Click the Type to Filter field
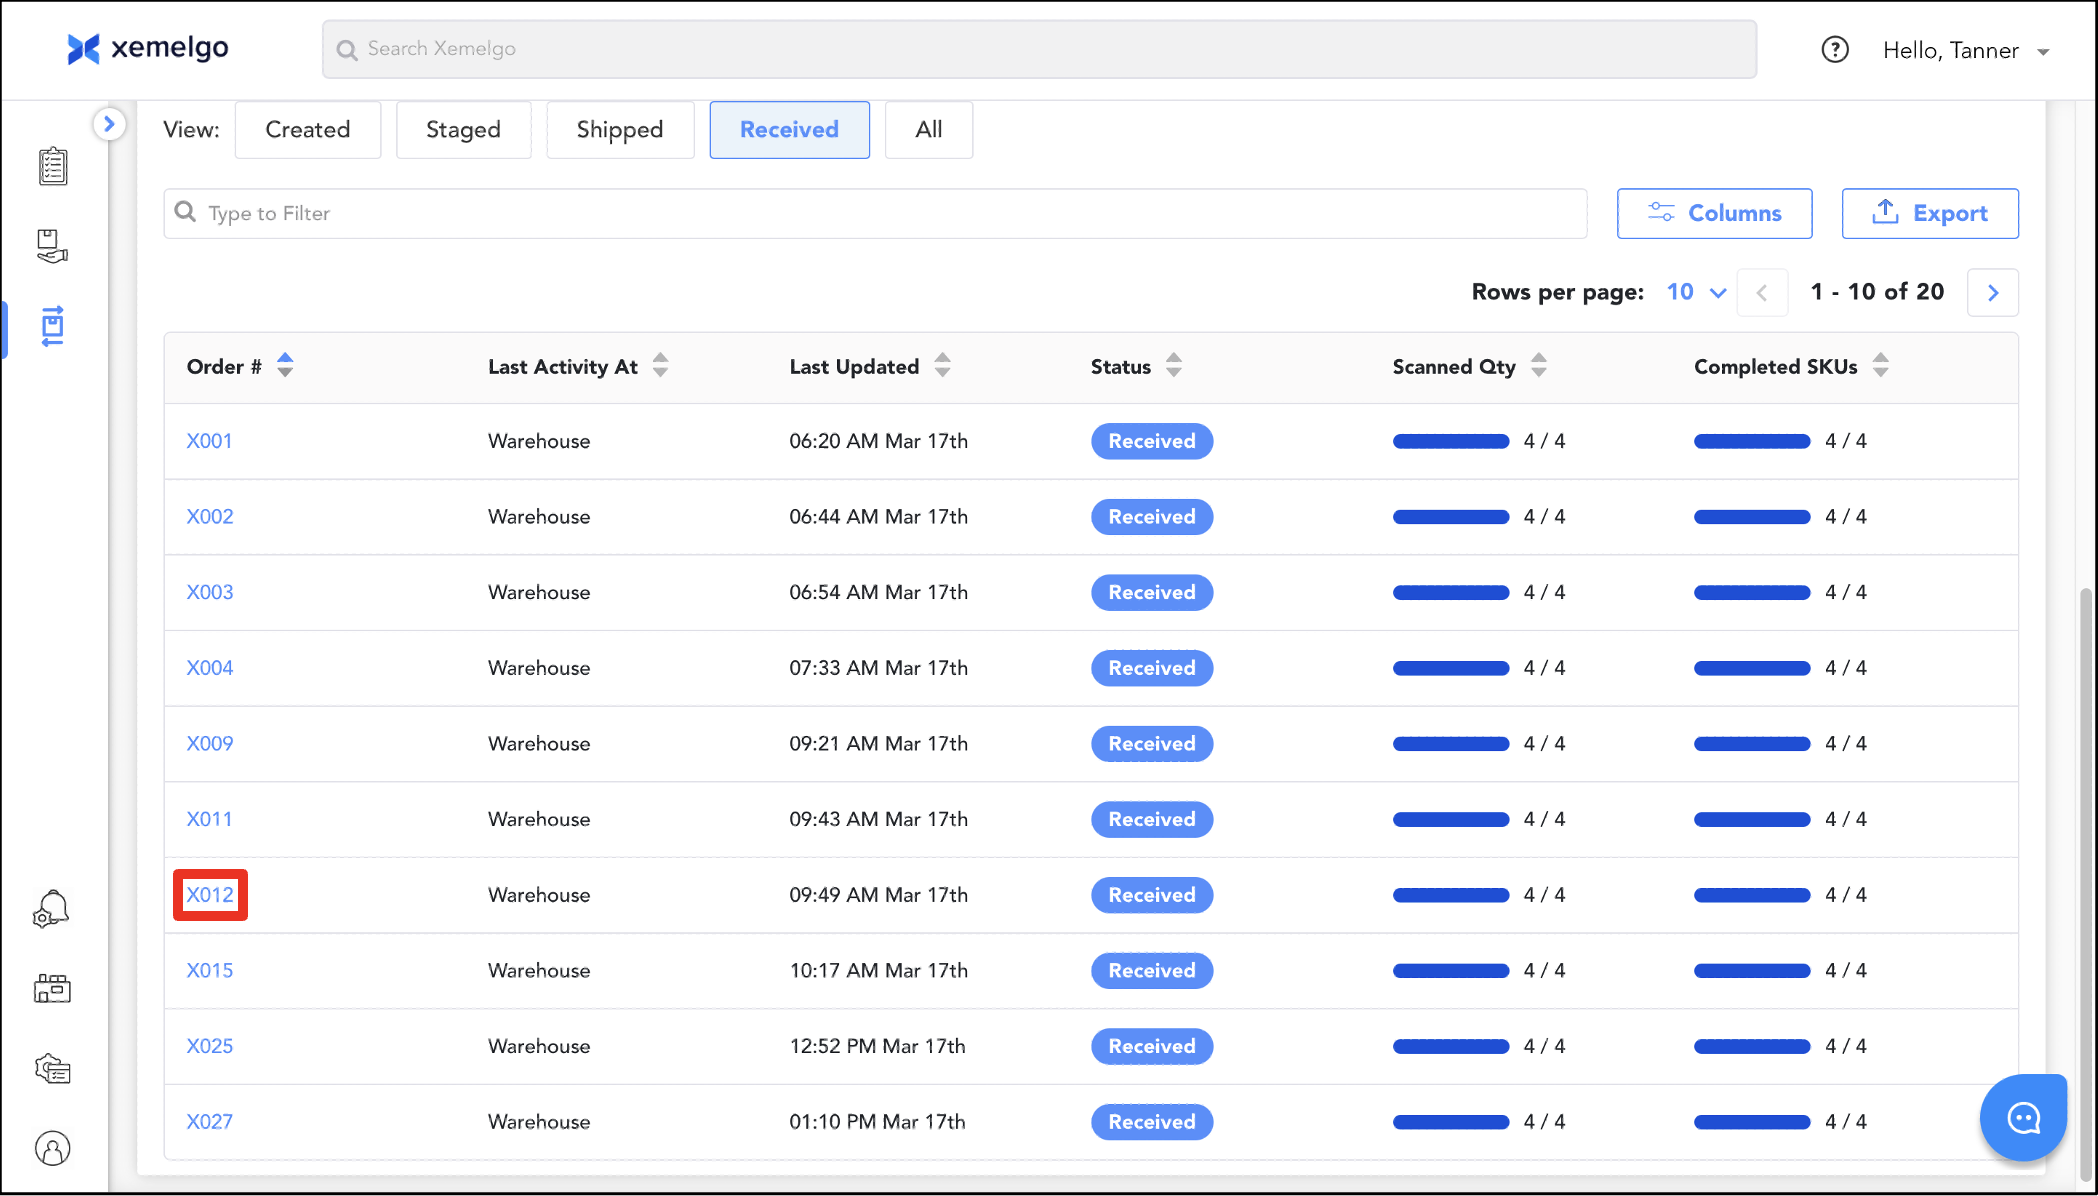This screenshot has height=1196, width=2098. point(875,213)
